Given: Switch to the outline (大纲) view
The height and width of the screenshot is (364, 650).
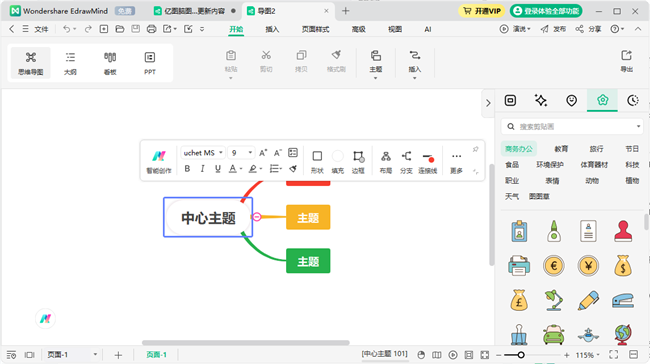Looking at the screenshot, I should click(x=70, y=63).
